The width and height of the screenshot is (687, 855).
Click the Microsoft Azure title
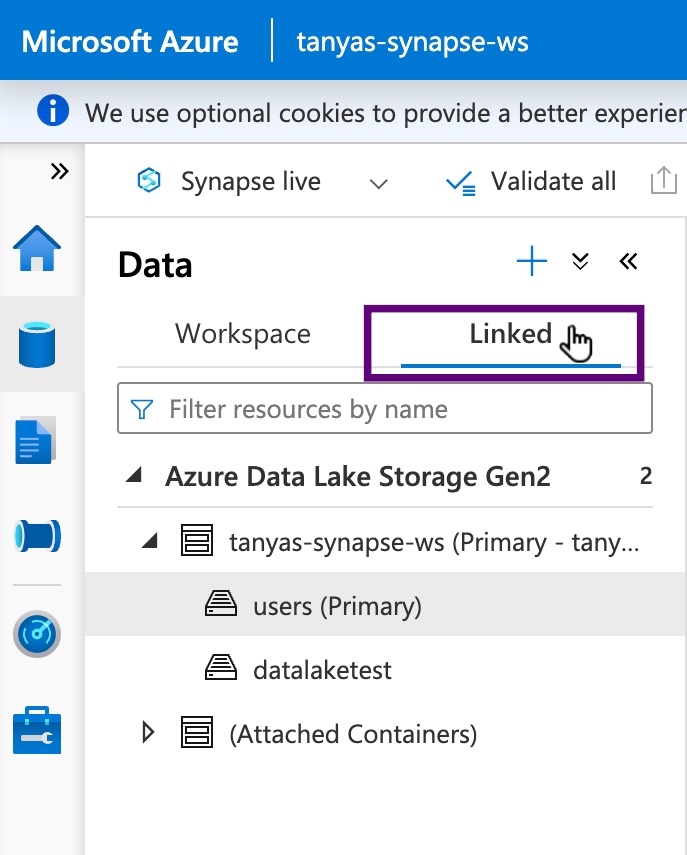[130, 41]
